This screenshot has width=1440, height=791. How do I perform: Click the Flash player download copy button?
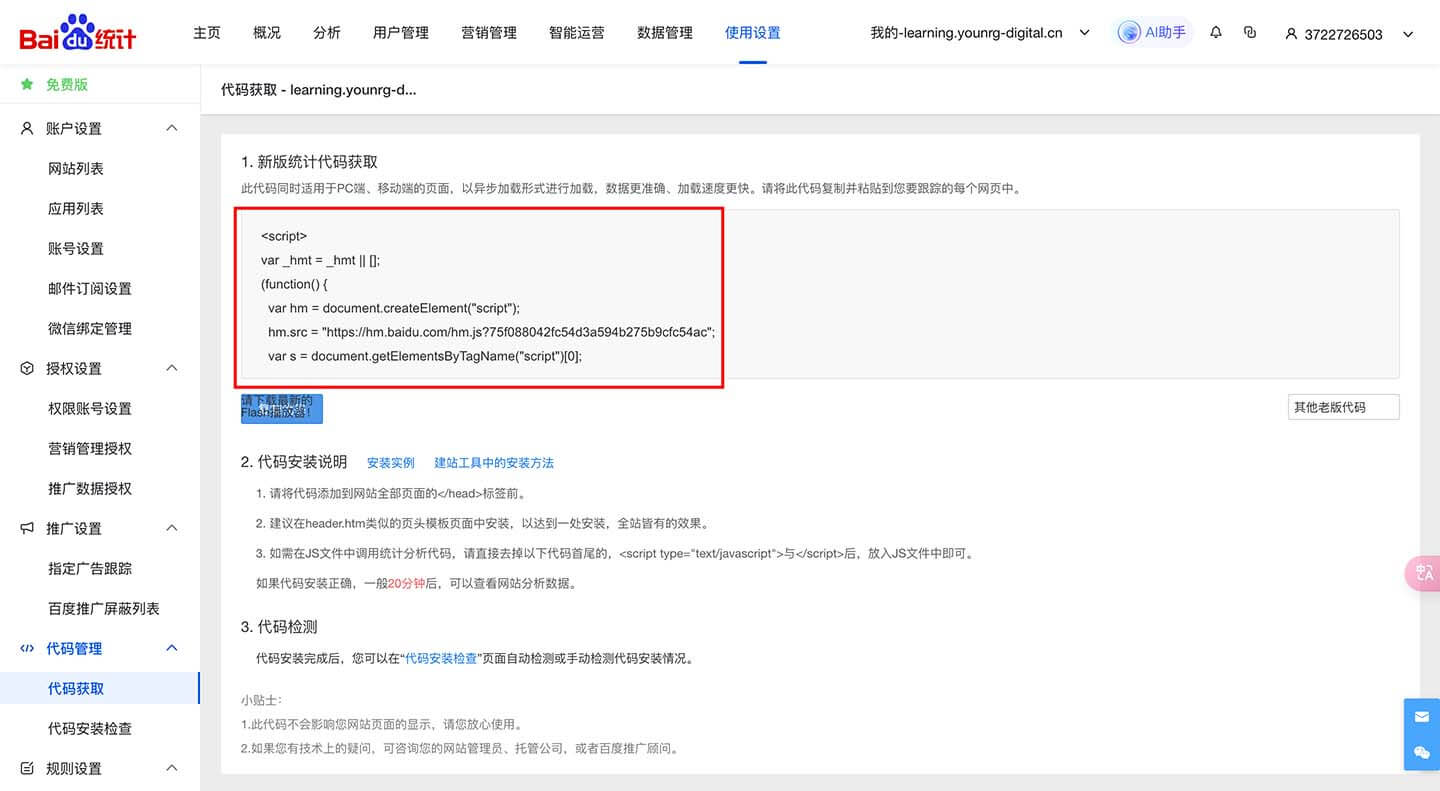pyautogui.click(x=282, y=408)
